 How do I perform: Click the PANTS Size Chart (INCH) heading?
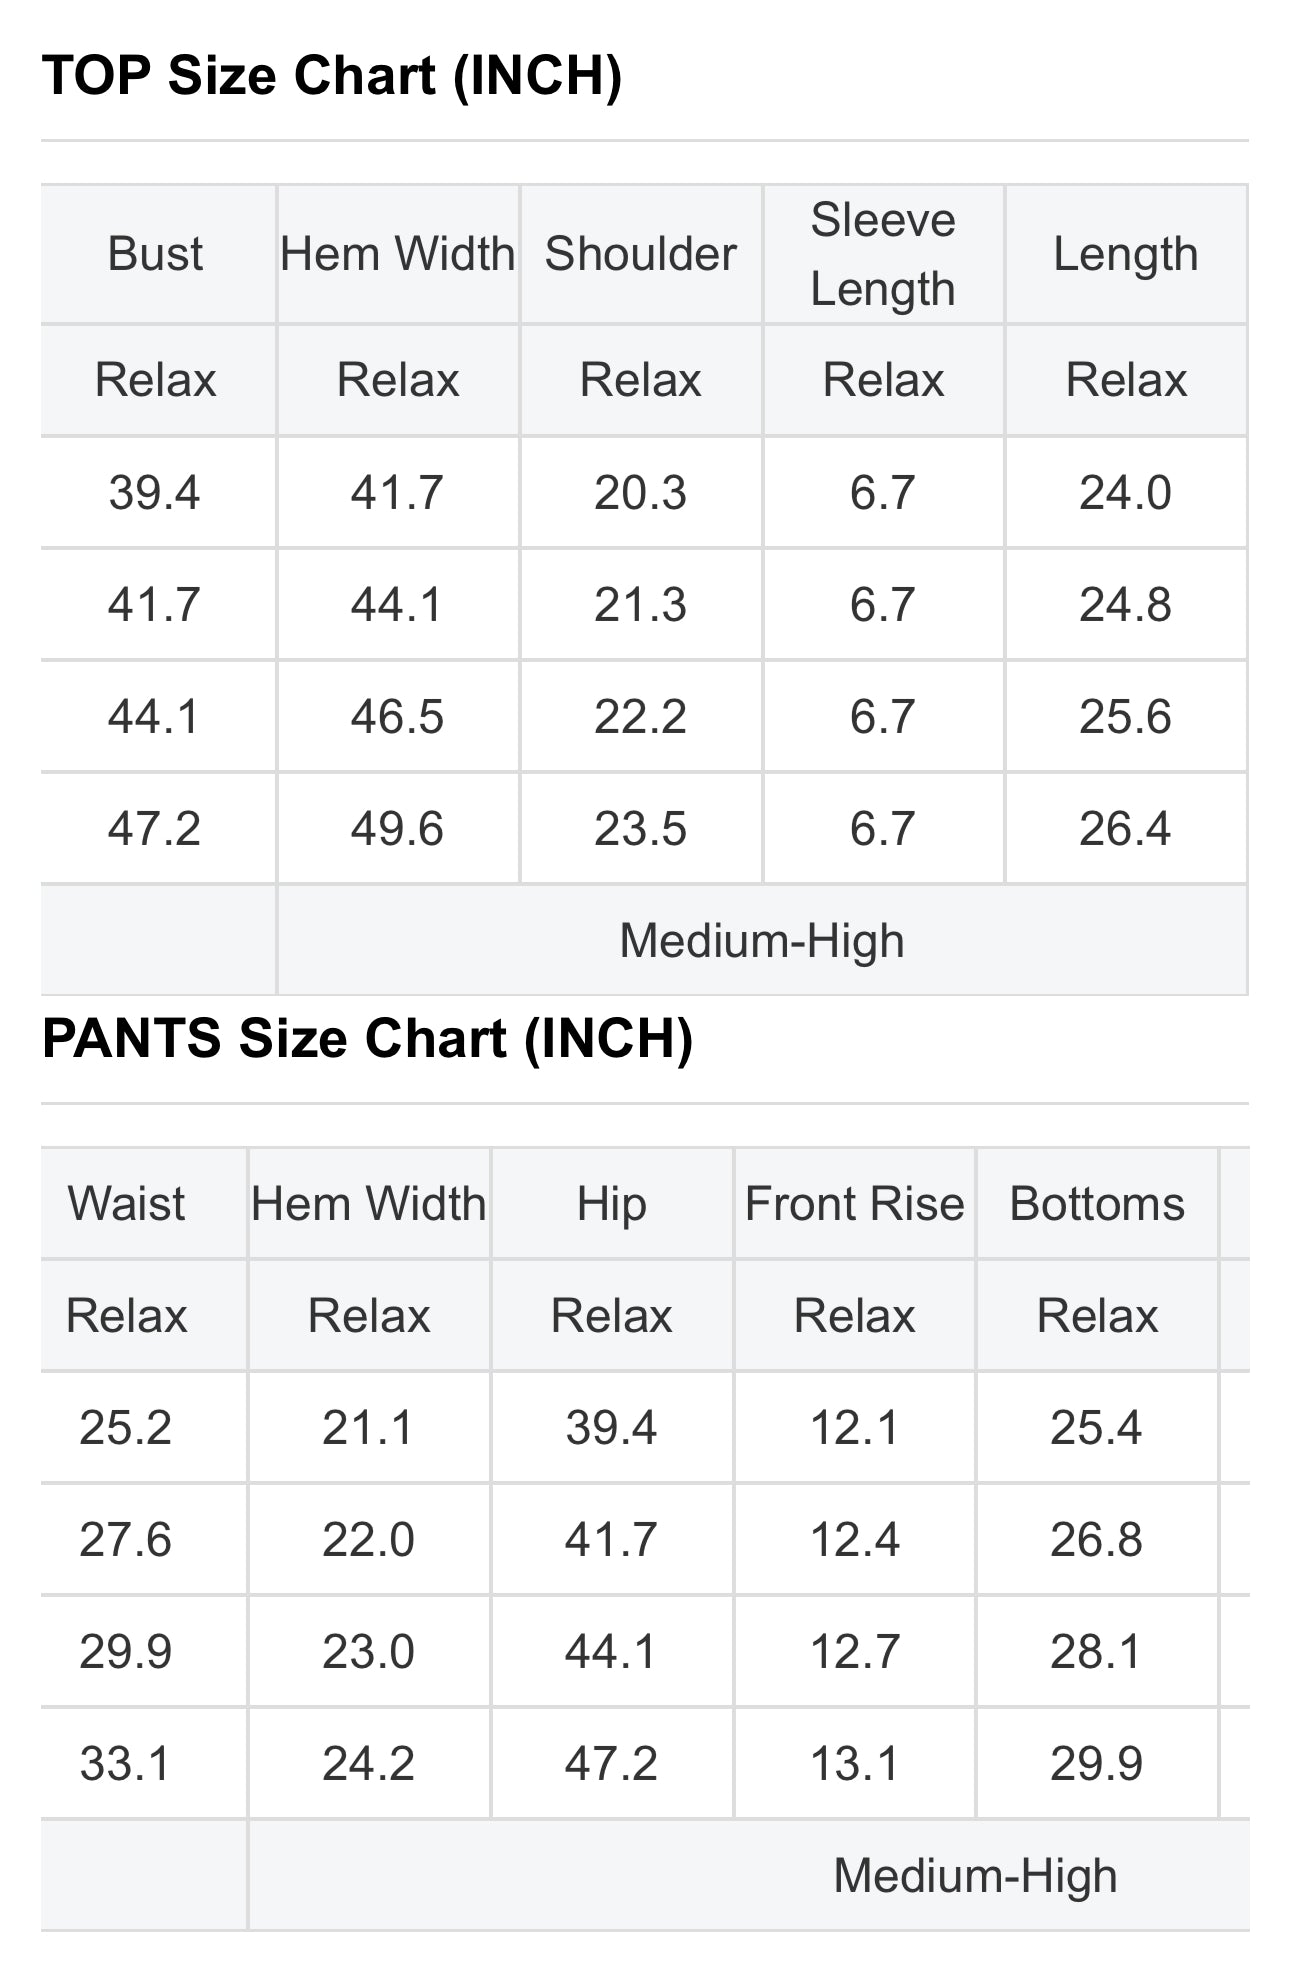pyautogui.click(x=367, y=1039)
